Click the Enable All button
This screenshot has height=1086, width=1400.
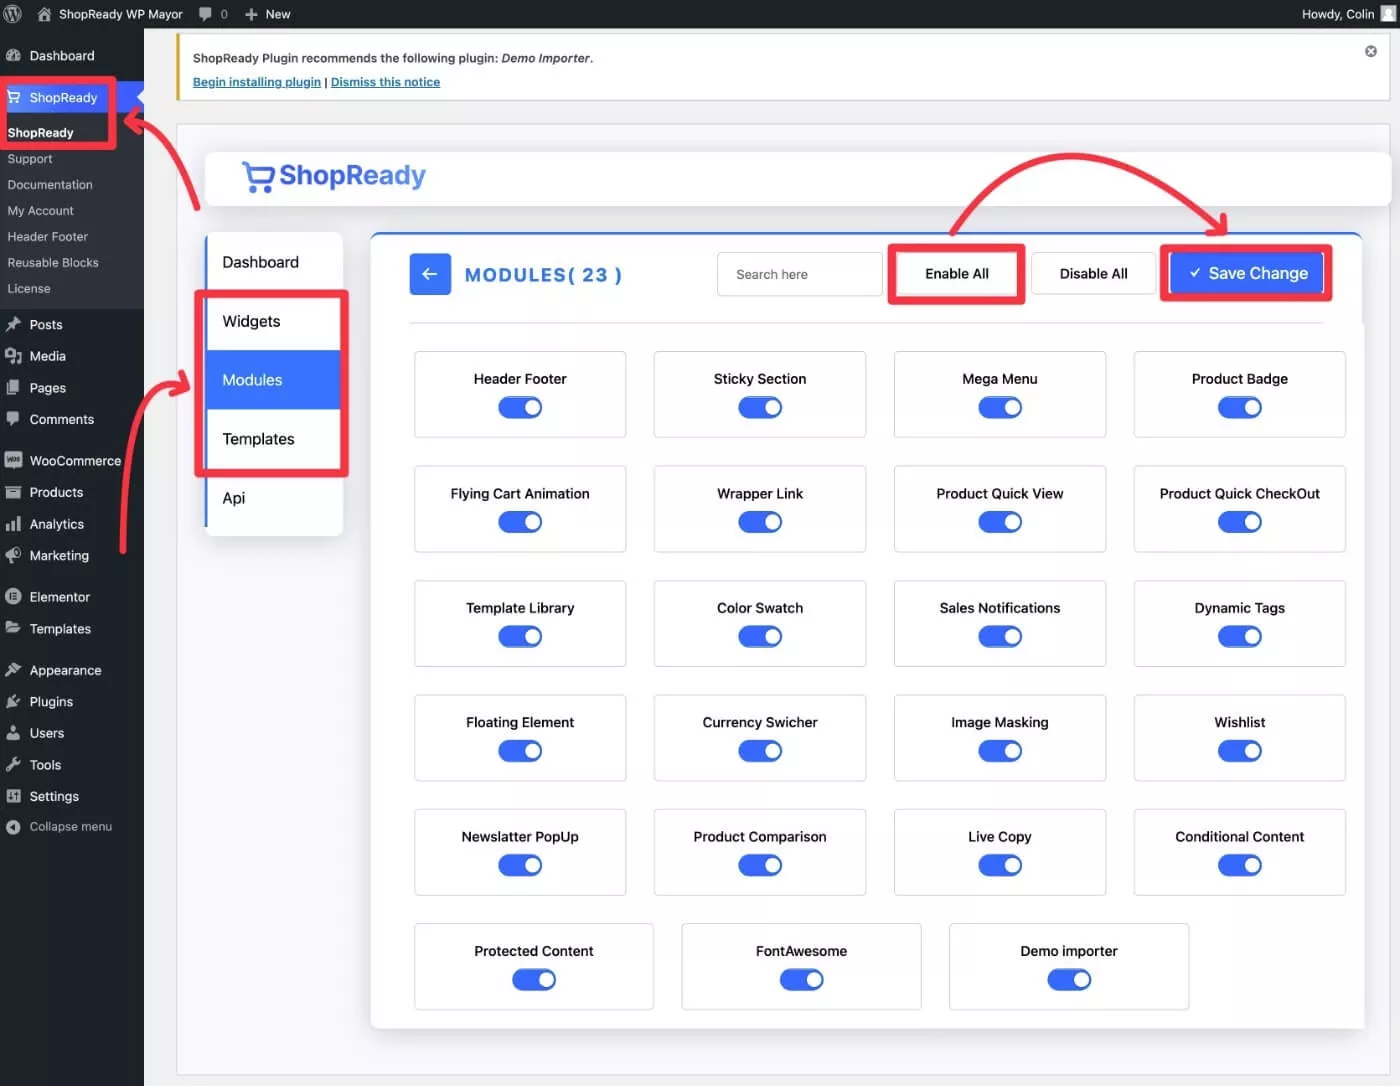tap(957, 274)
